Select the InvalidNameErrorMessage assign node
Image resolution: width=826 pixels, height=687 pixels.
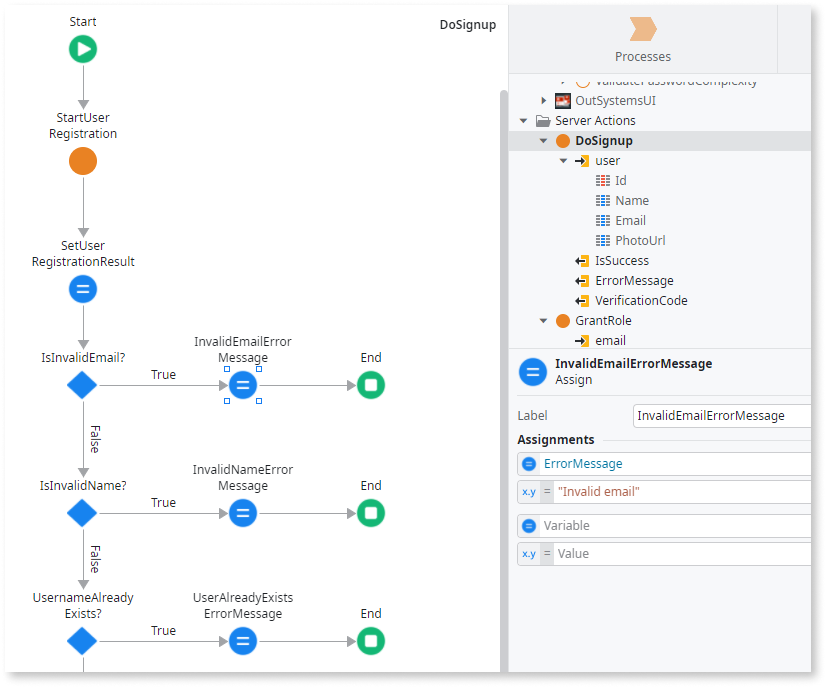(x=243, y=513)
